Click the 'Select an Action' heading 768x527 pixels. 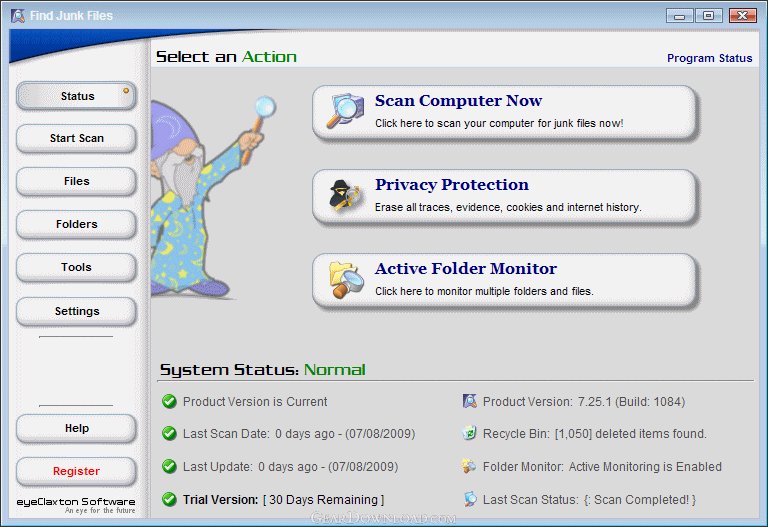pos(226,57)
